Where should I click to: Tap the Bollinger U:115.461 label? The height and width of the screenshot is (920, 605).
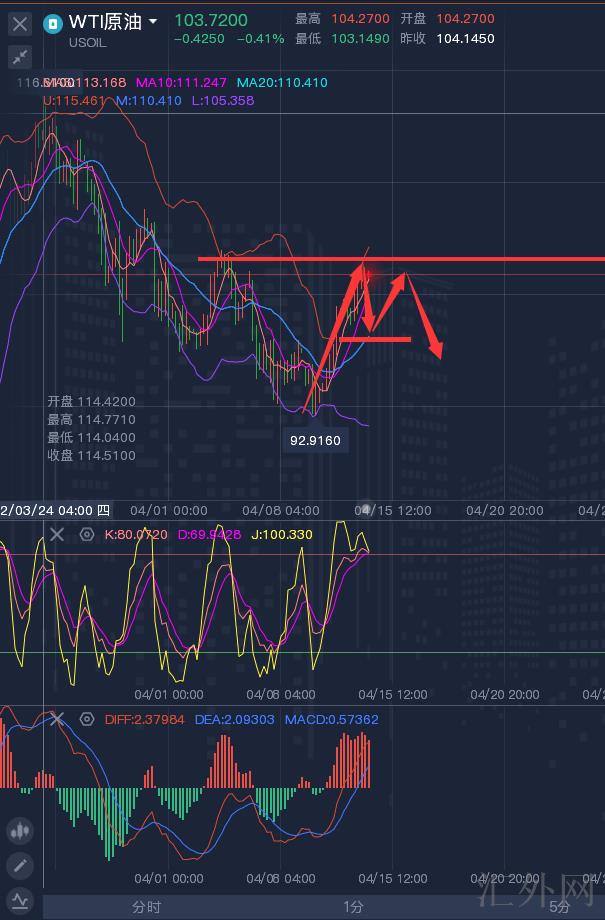pyautogui.click(x=75, y=100)
